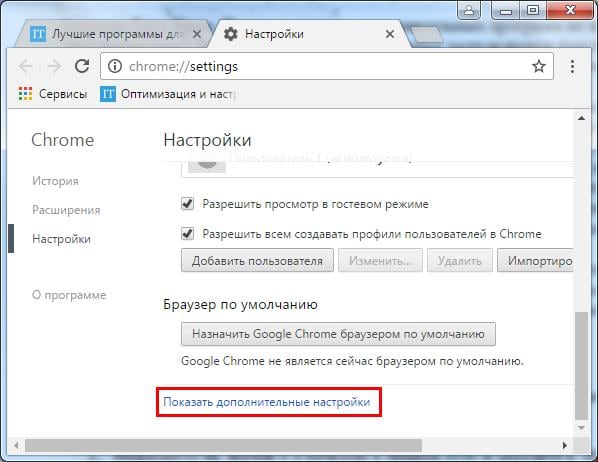598x462 pixels.
Task: Click the user profile button in title bar
Action: point(469,10)
